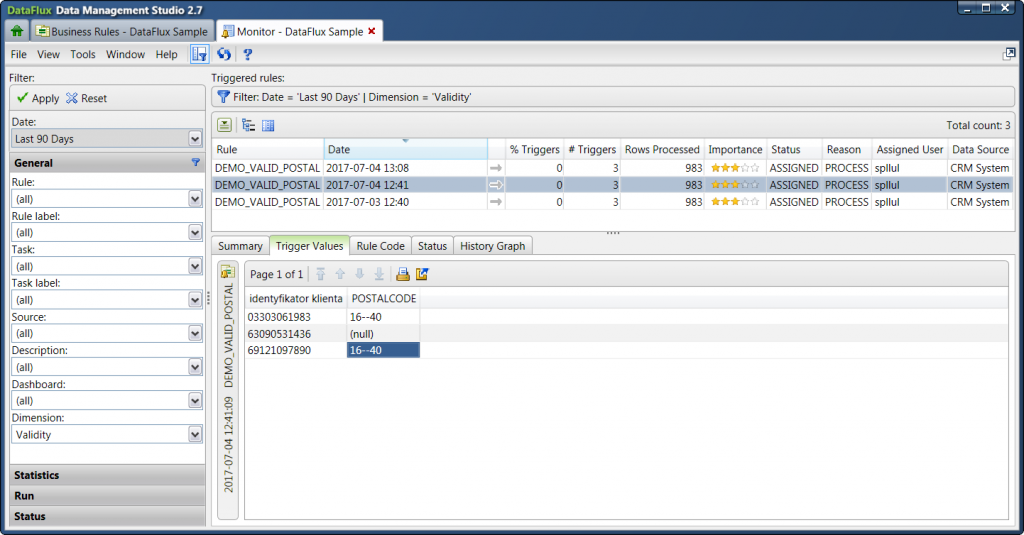The height and width of the screenshot is (535, 1024).
Task: Click the restore window icon at menu bar right
Action: 1009,54
